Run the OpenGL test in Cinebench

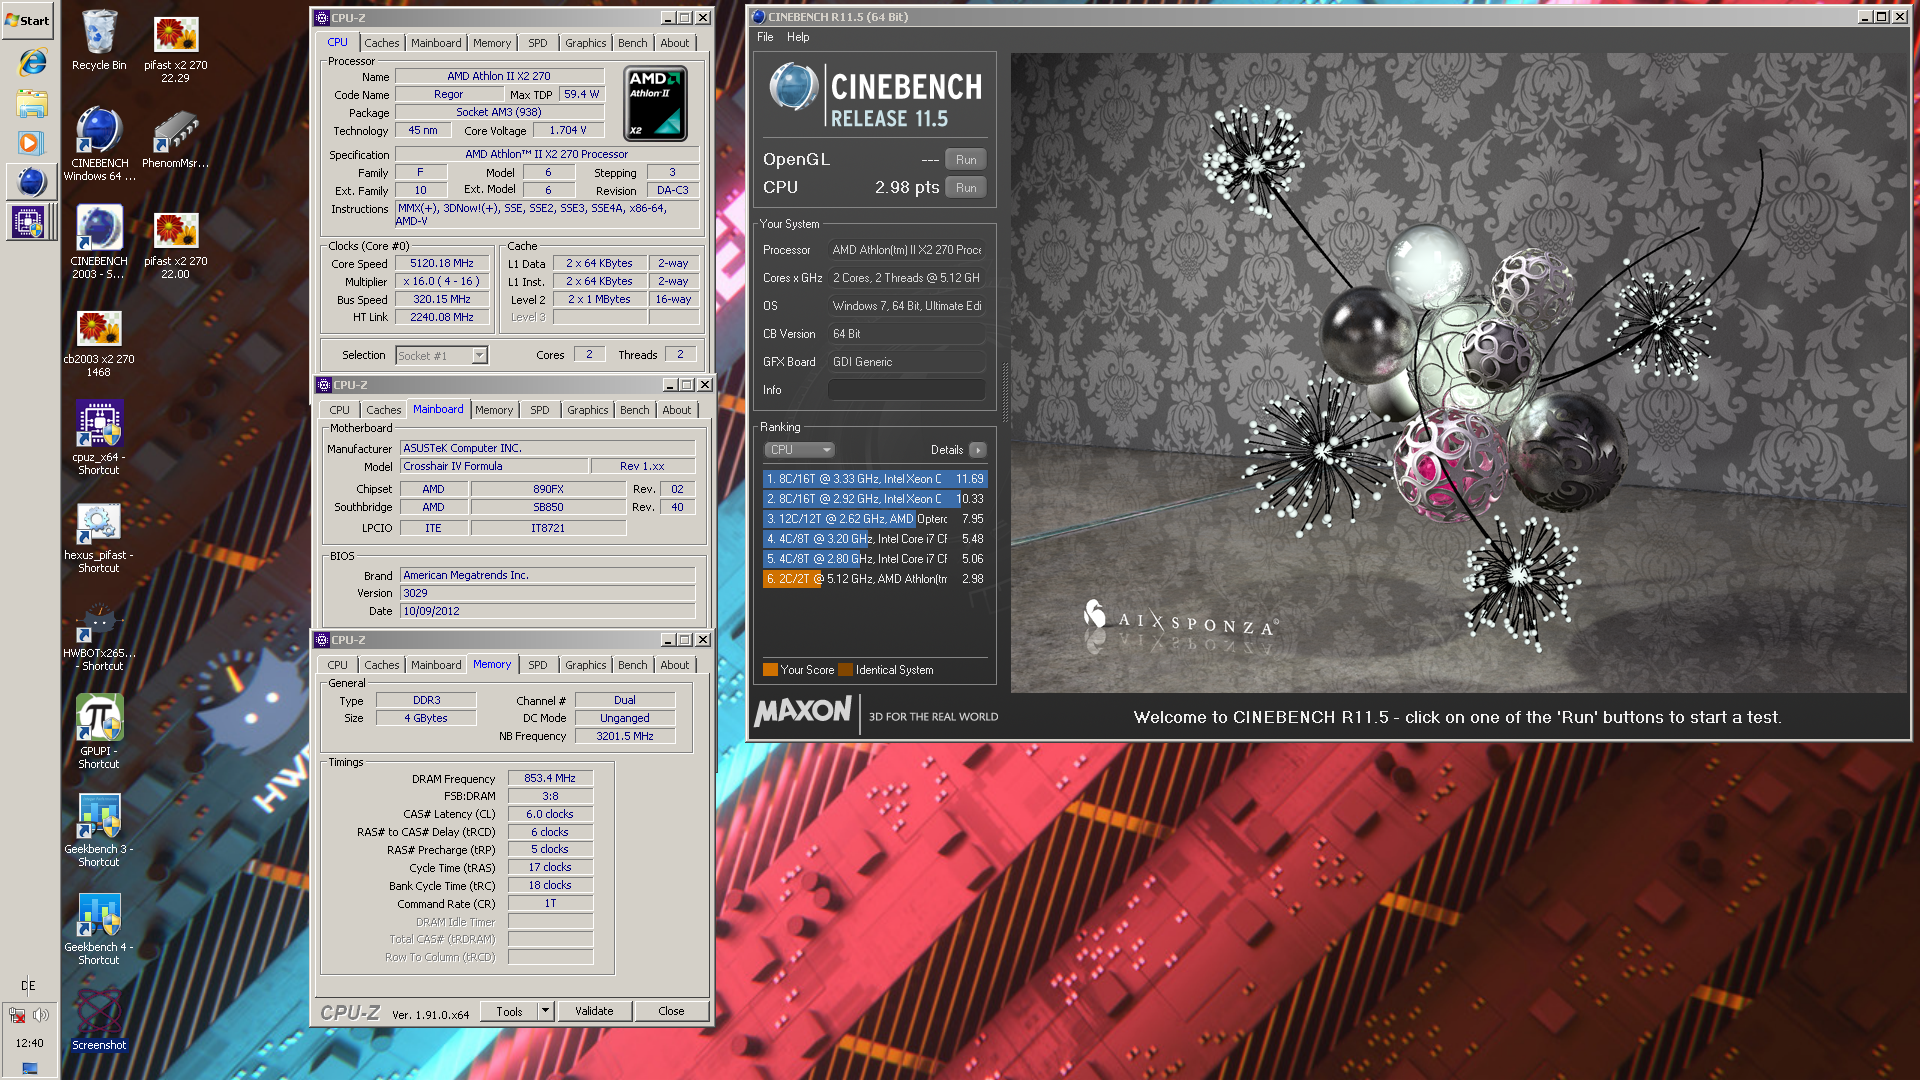pos(966,160)
